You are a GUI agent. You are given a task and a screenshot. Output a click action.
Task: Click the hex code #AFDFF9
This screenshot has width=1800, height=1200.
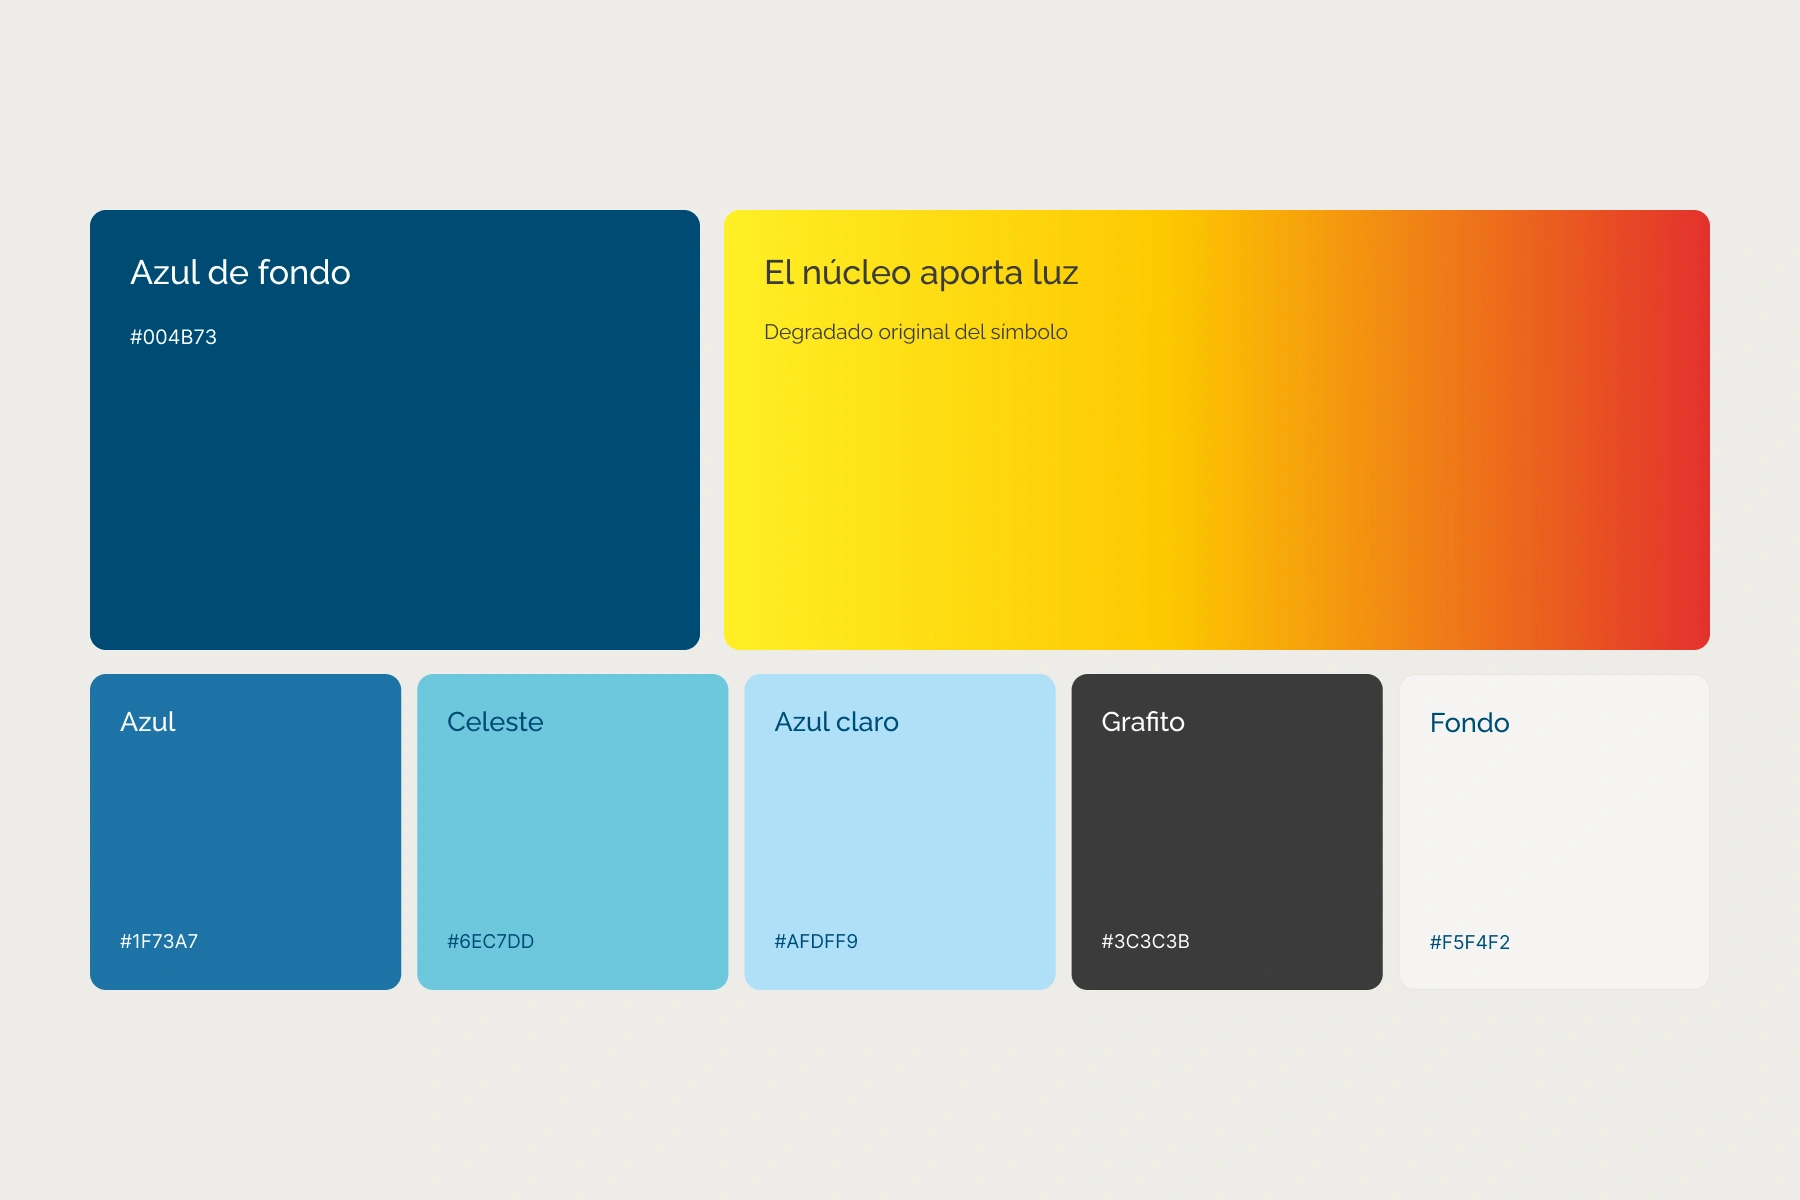click(x=816, y=941)
